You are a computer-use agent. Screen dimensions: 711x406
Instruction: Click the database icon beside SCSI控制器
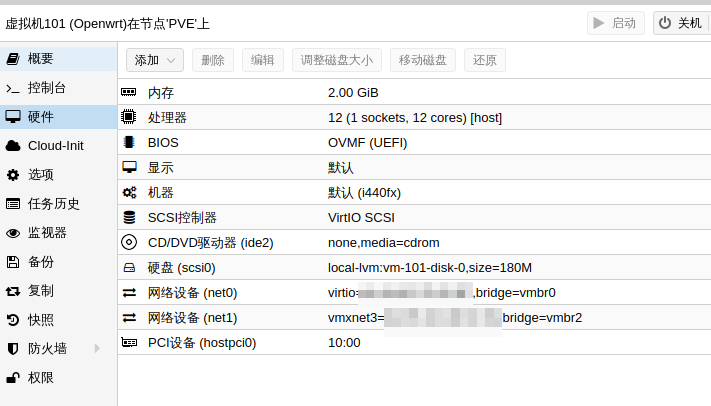[129, 217]
